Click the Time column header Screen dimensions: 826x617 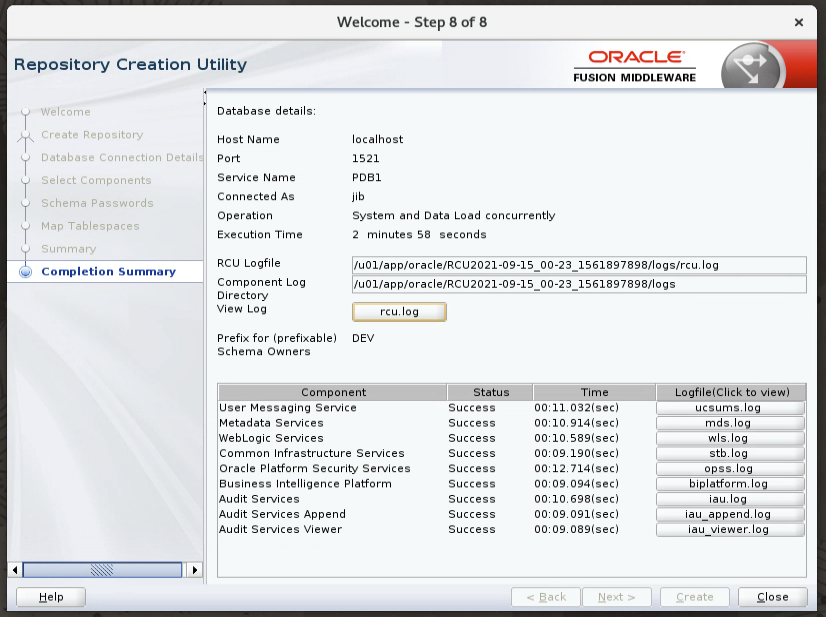click(594, 392)
